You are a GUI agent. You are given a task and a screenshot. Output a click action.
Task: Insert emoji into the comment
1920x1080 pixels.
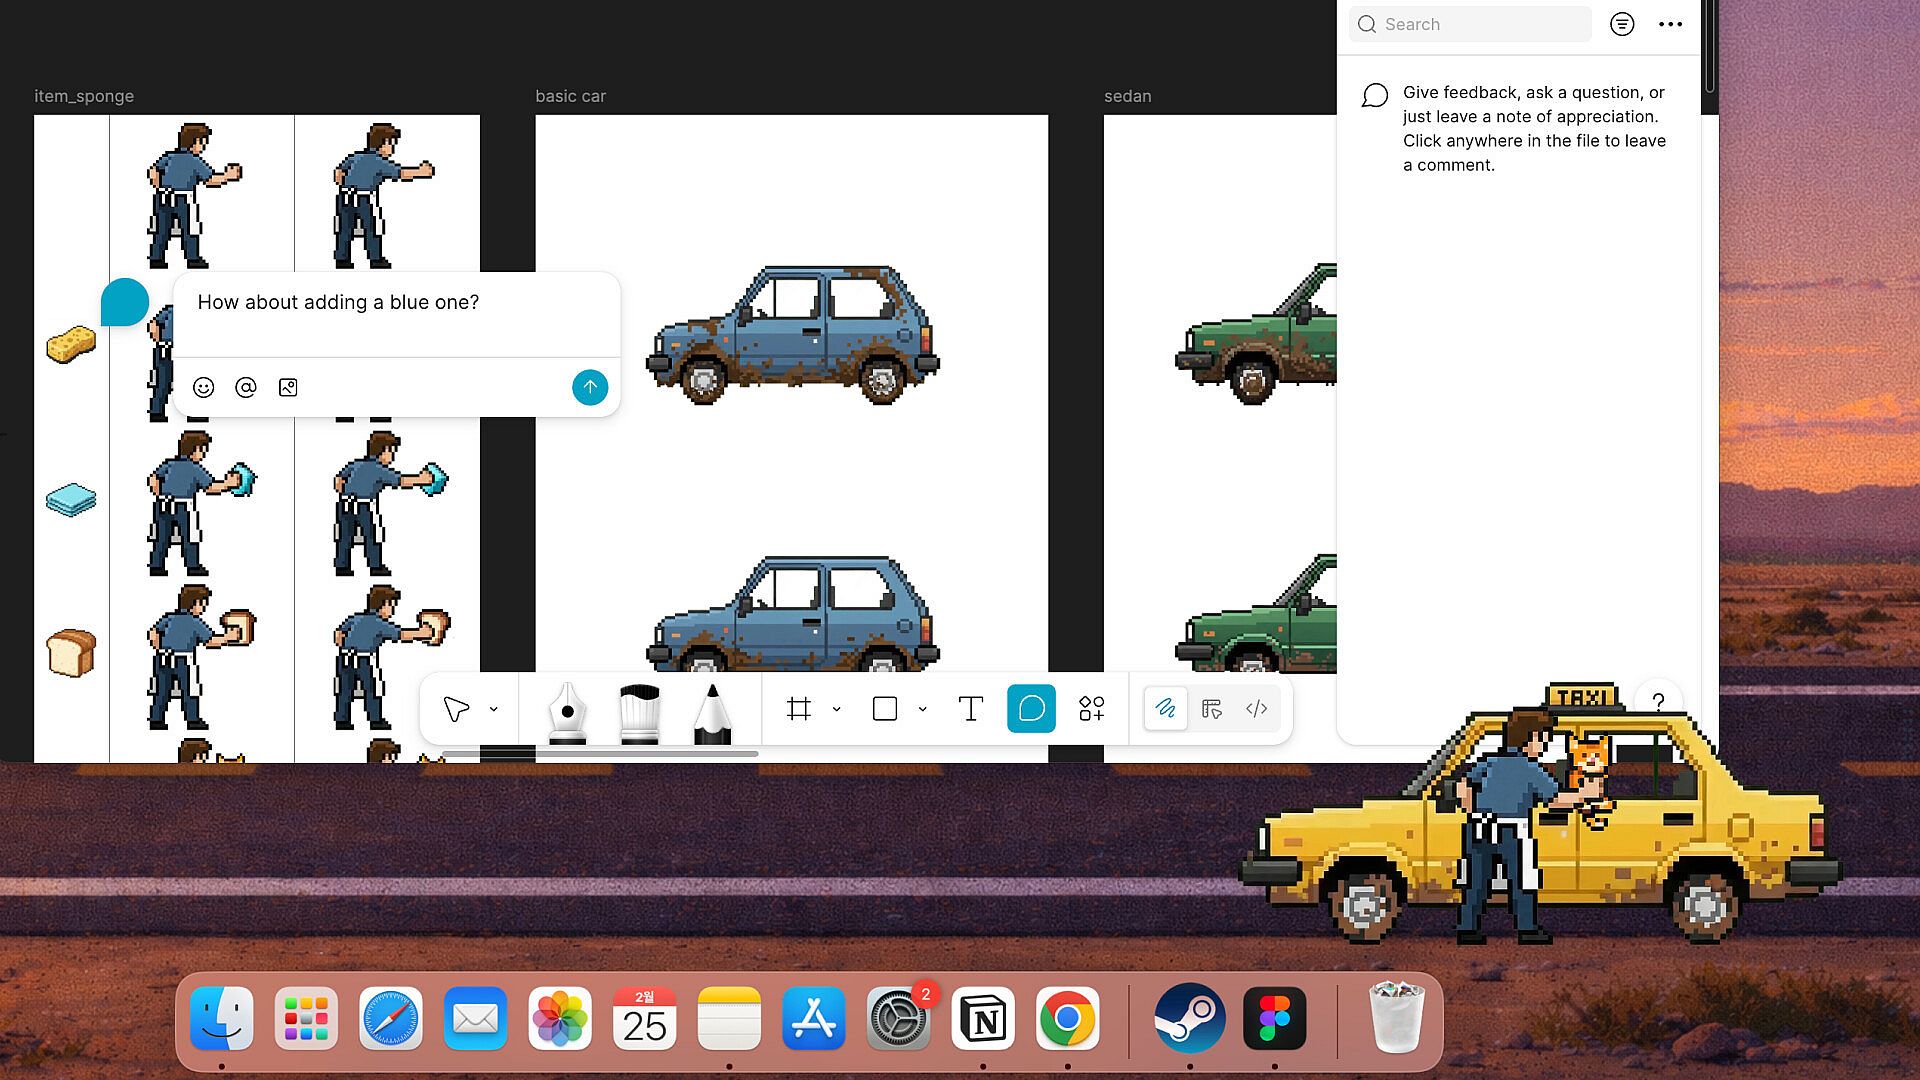203,388
